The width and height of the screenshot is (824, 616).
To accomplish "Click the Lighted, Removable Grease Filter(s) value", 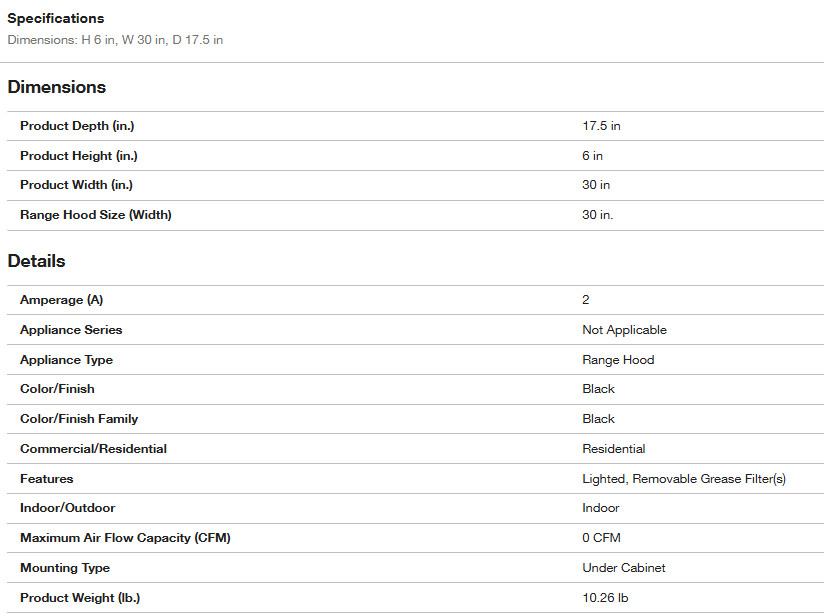I will (x=684, y=479).
